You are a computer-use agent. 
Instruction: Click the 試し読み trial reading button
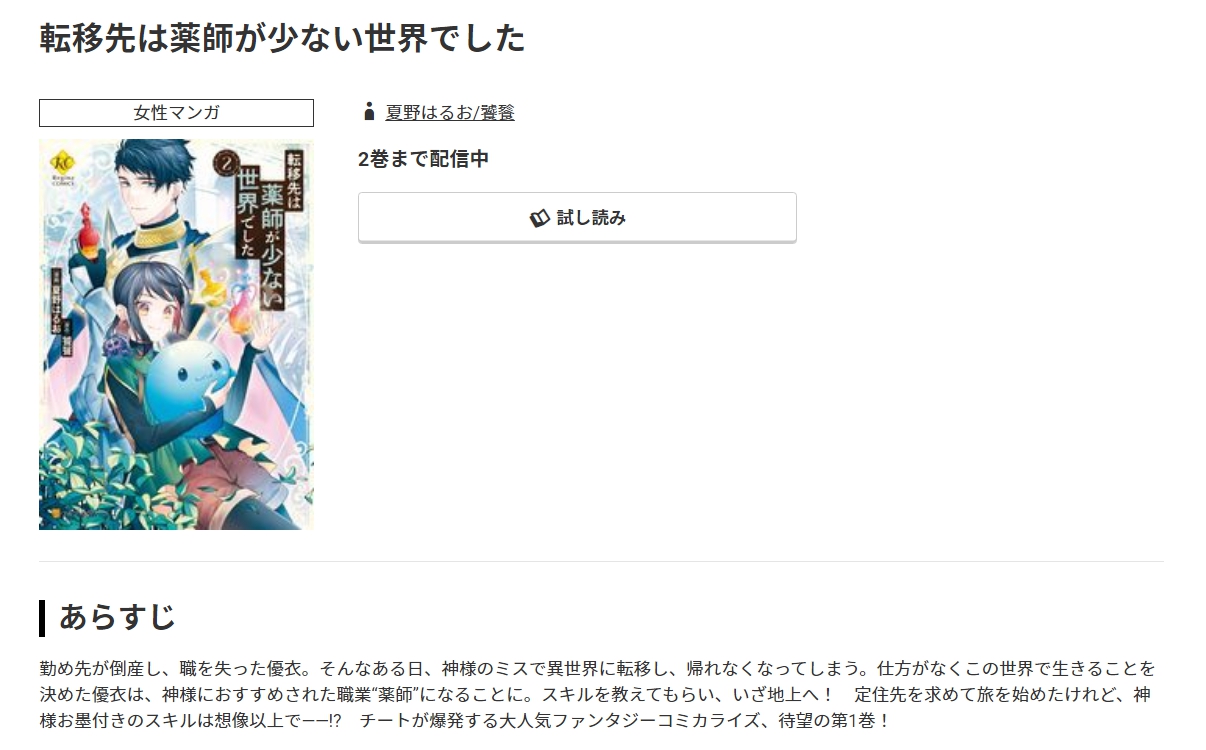(577, 217)
